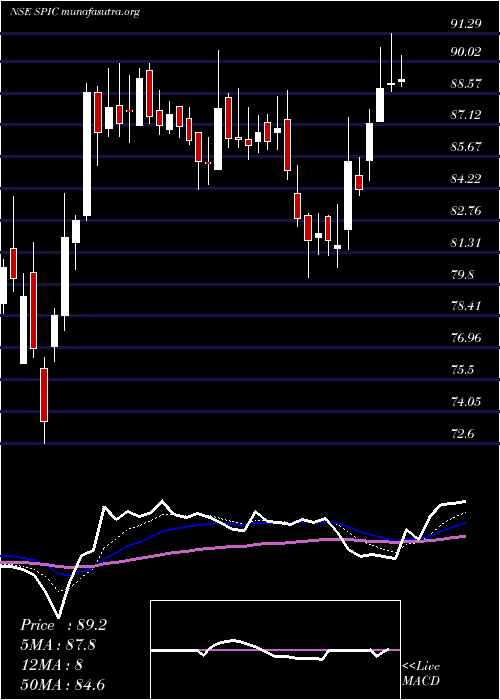The width and height of the screenshot is (500, 700).
Task: Click inside the MACD inset chart
Action: [275, 650]
